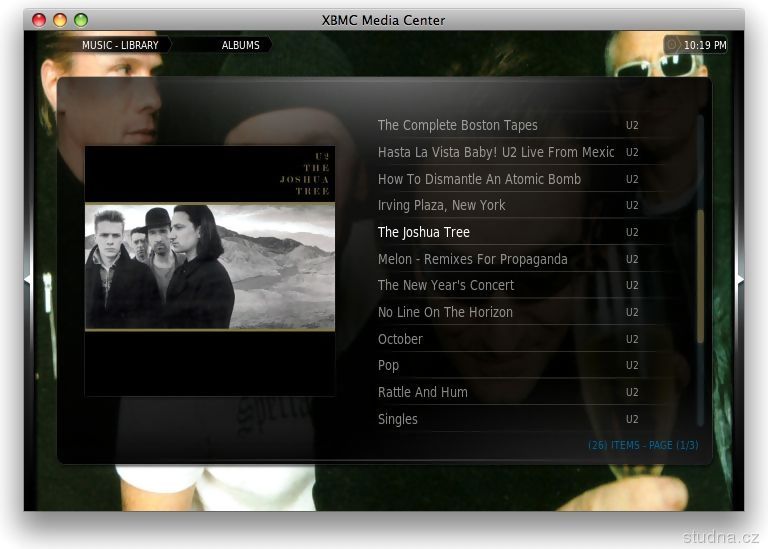Click the 10:19 PM clock display

tap(705, 45)
